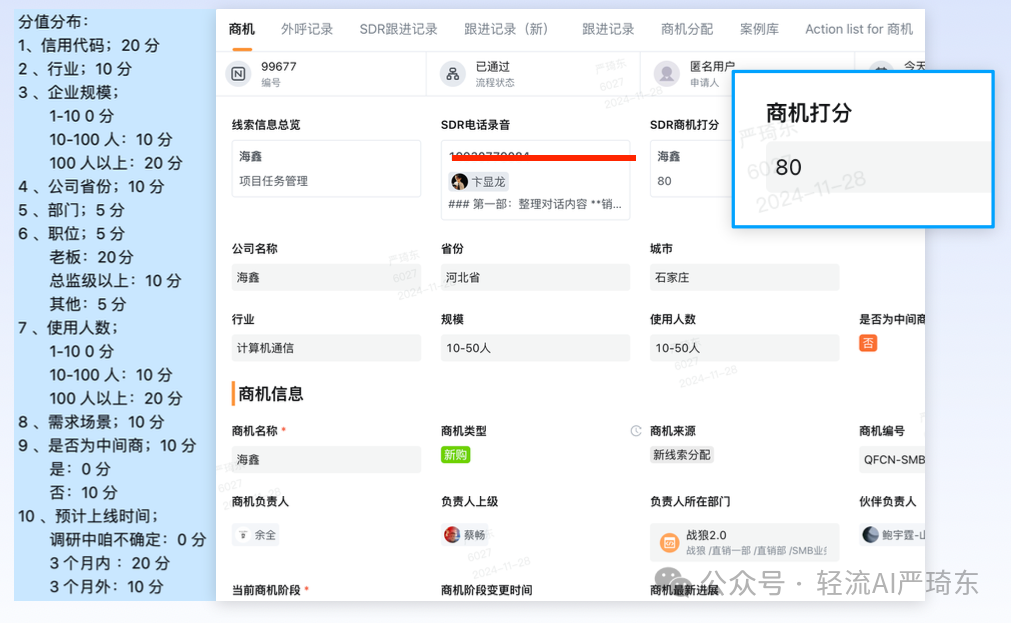Viewport: 1011px width, 623px height.
Task: Click the 匿名用户 applicant avatar
Action: click(667, 74)
